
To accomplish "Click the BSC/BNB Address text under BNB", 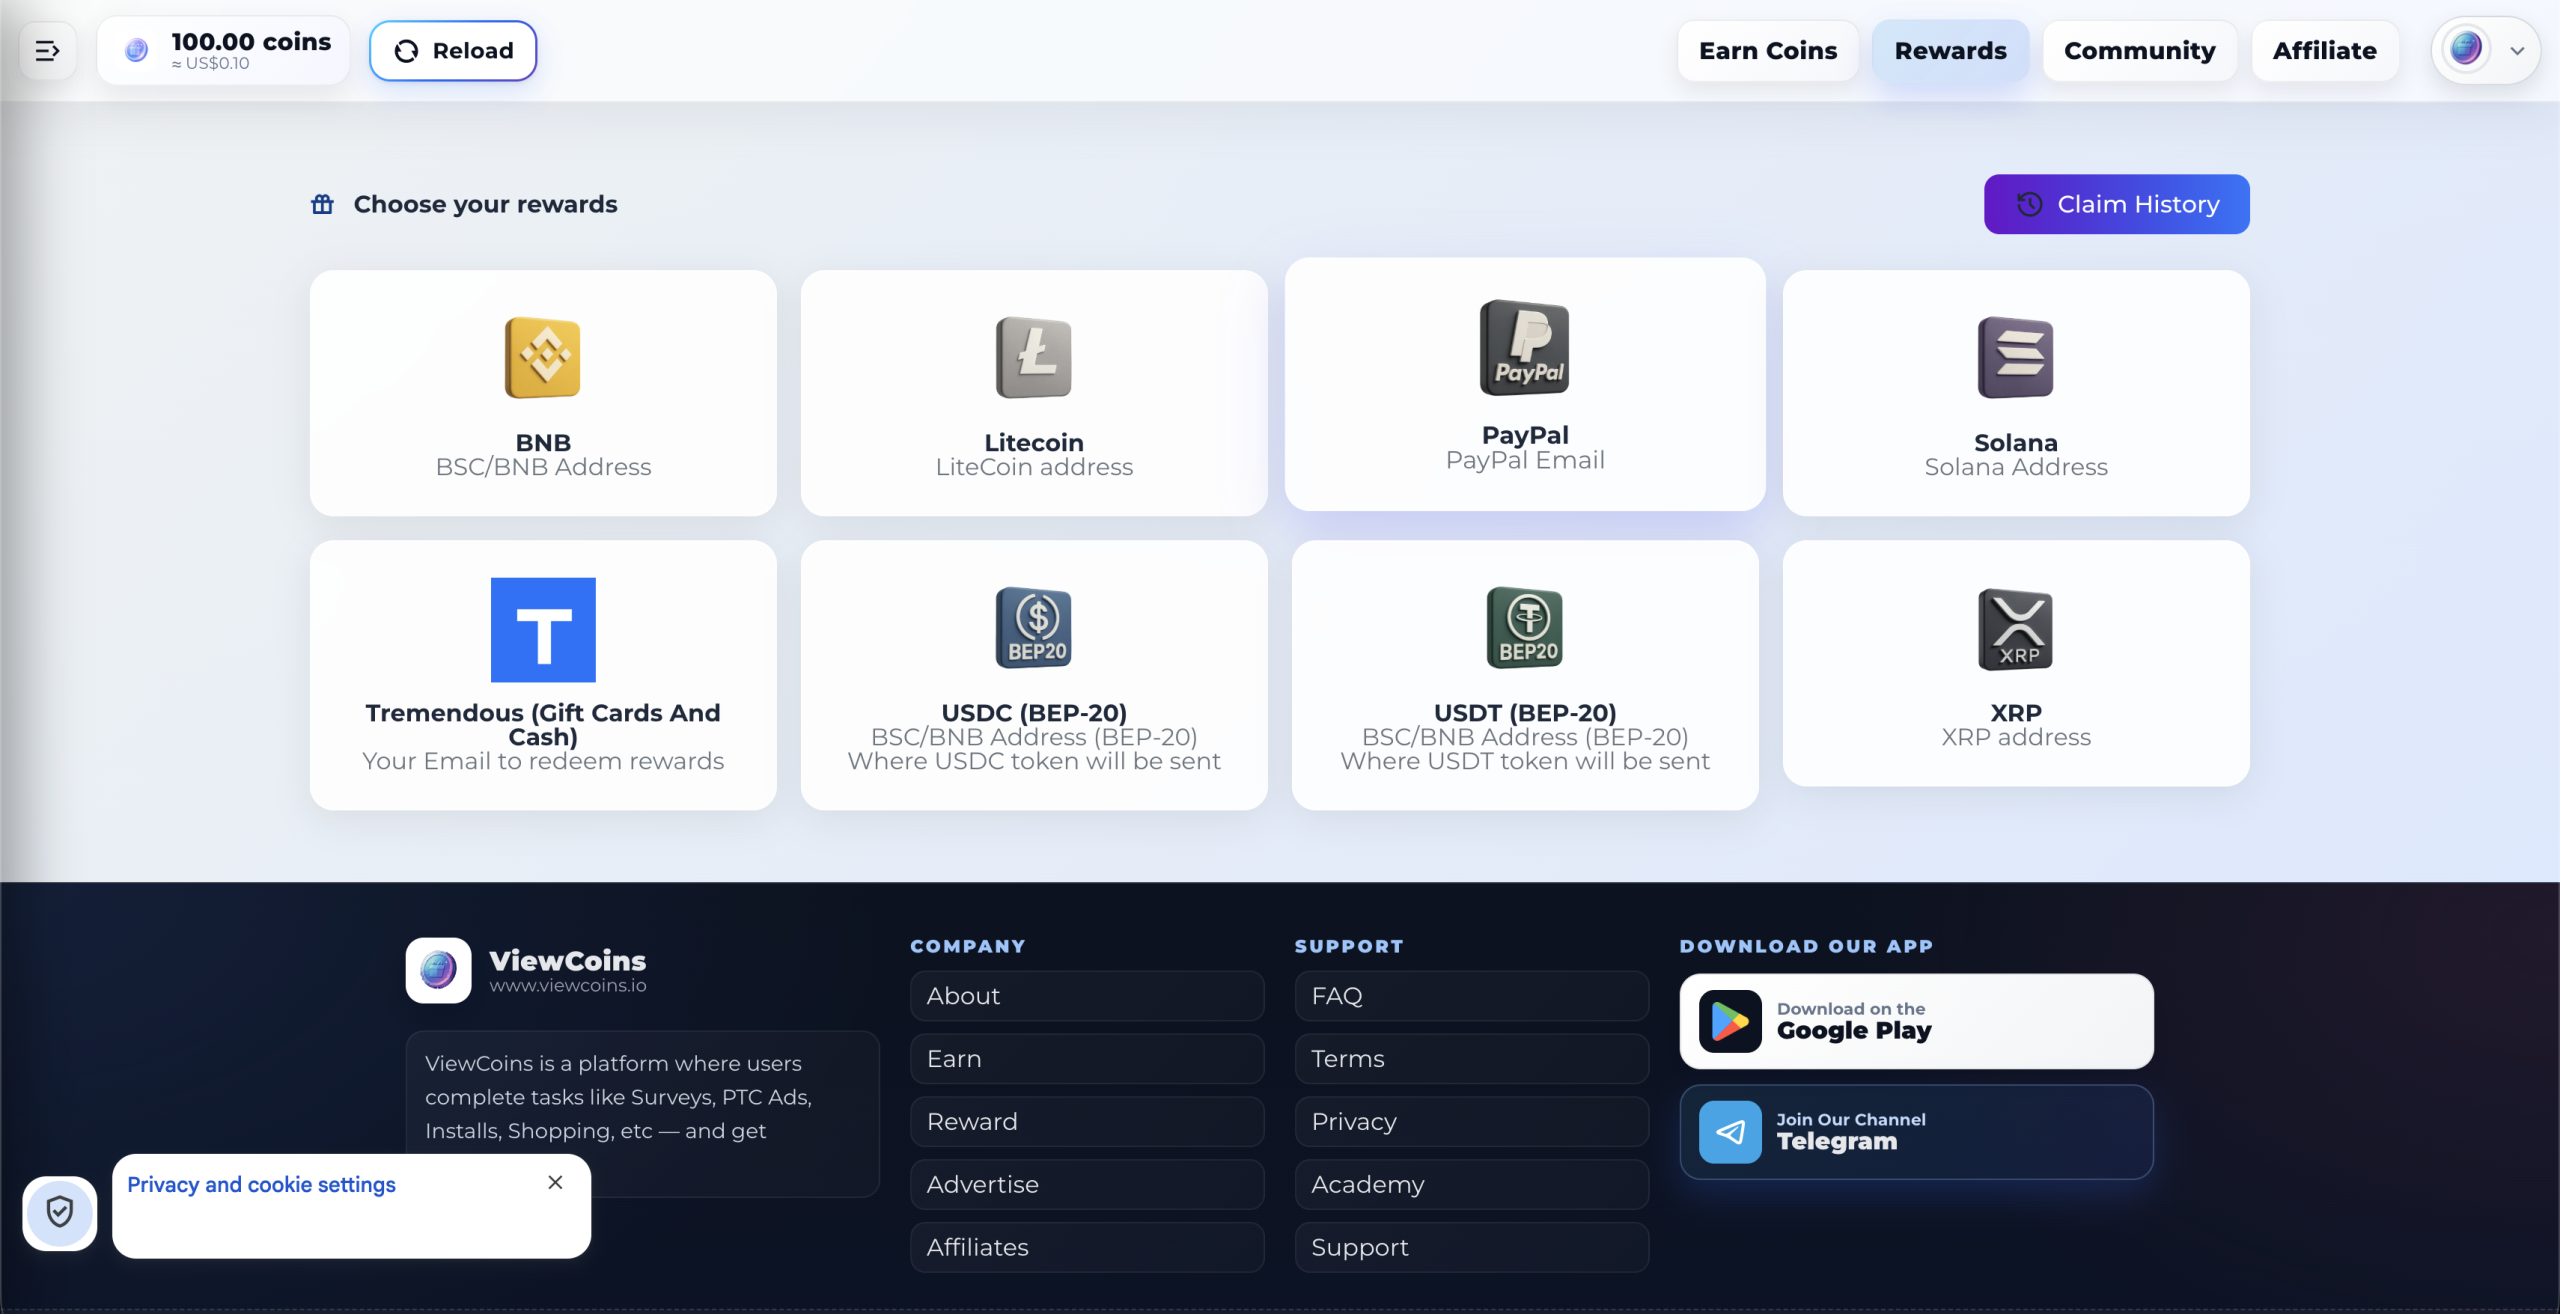I will pos(543,467).
